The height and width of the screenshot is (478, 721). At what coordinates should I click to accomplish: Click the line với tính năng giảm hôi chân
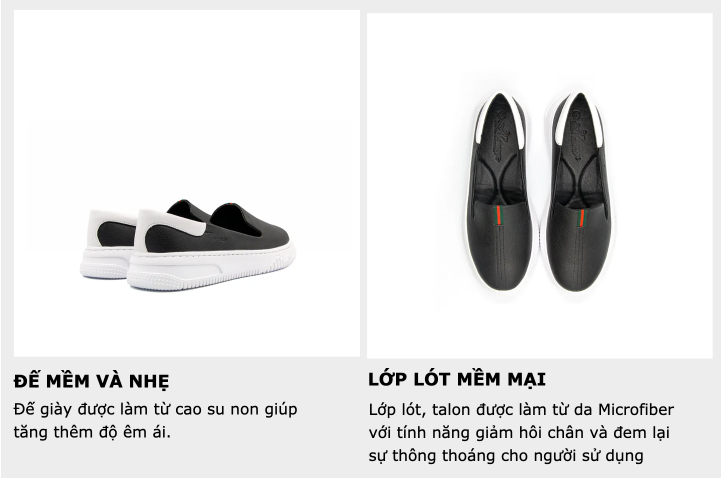click(519, 433)
